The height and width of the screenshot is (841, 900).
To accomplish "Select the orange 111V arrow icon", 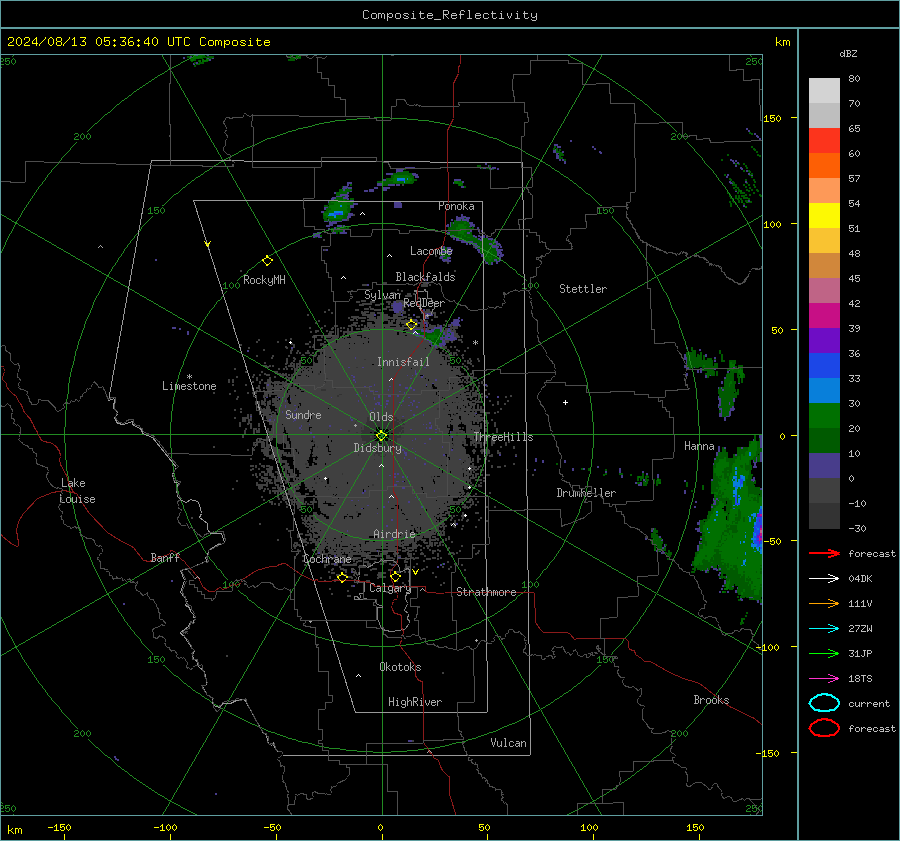I will click(x=824, y=603).
